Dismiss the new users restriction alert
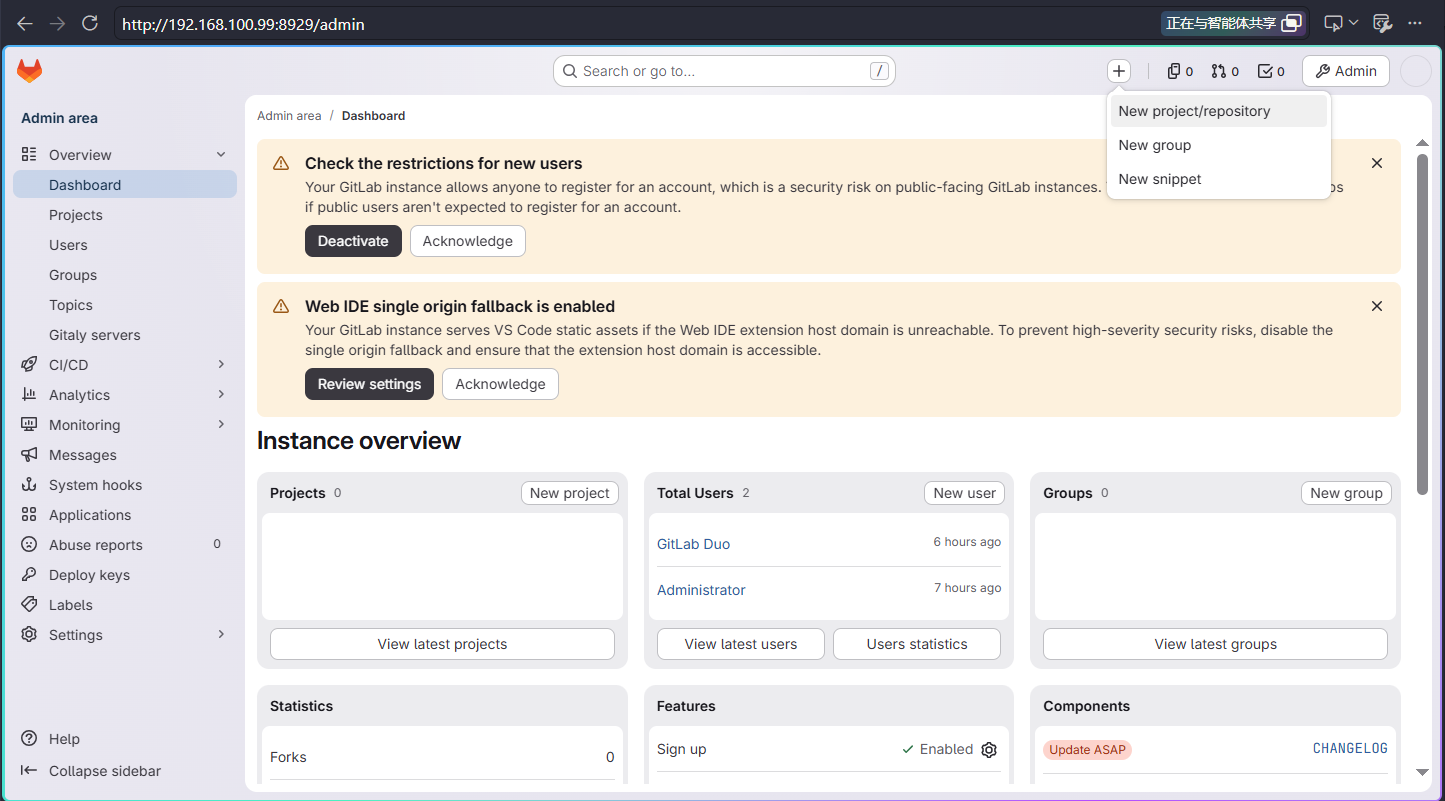Viewport: 1445px width, 801px height. [1377, 163]
